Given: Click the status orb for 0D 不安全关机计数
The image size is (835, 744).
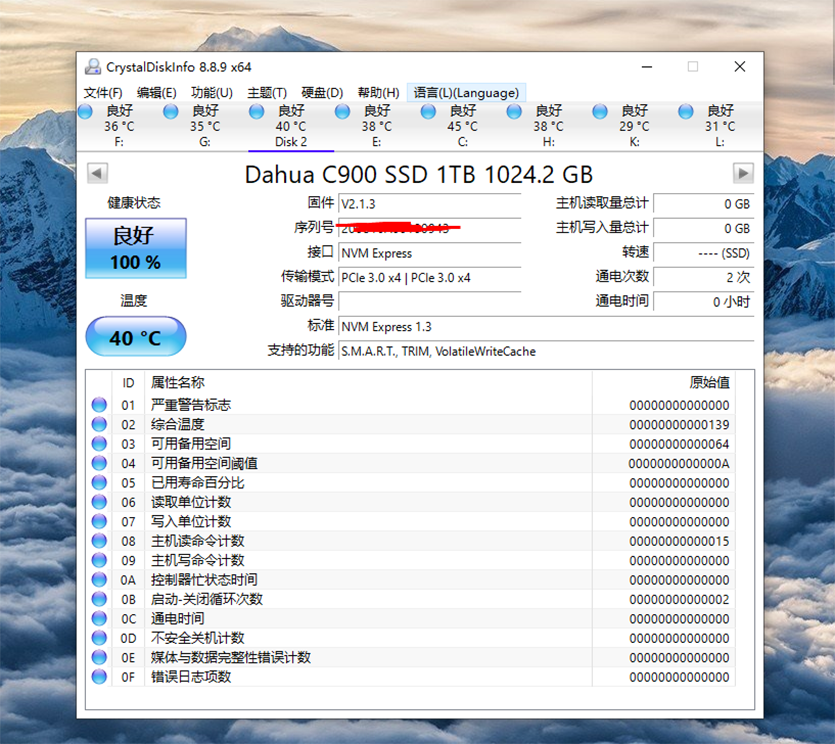Looking at the screenshot, I should 99,638.
